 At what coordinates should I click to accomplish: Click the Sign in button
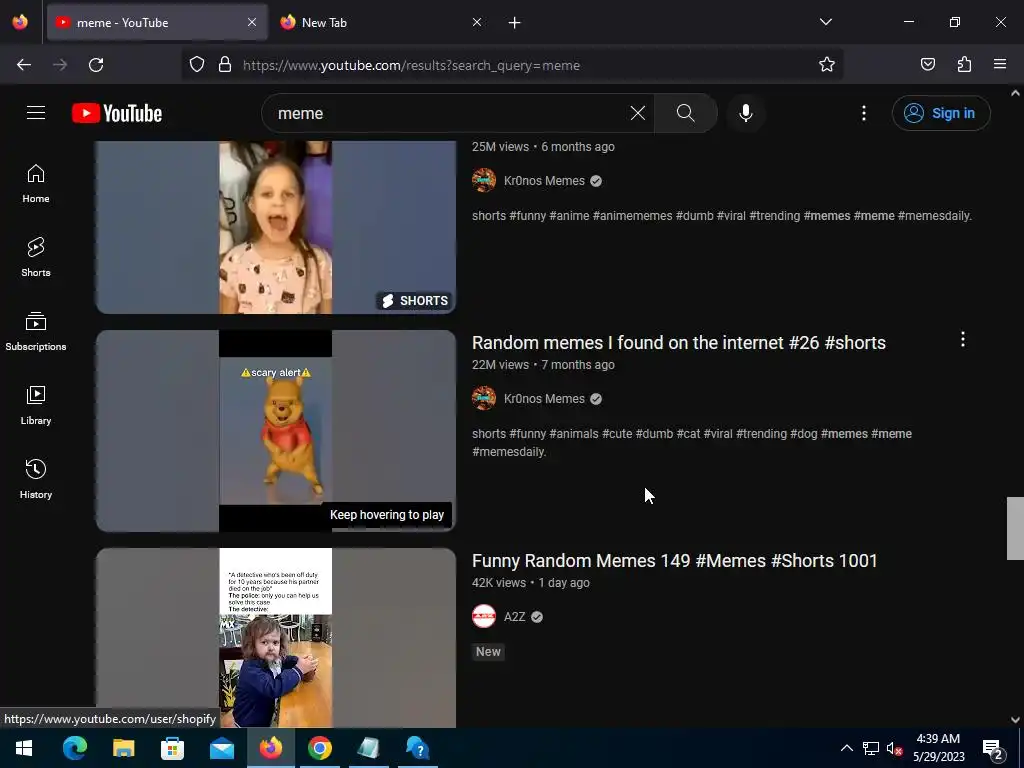[x=940, y=113]
